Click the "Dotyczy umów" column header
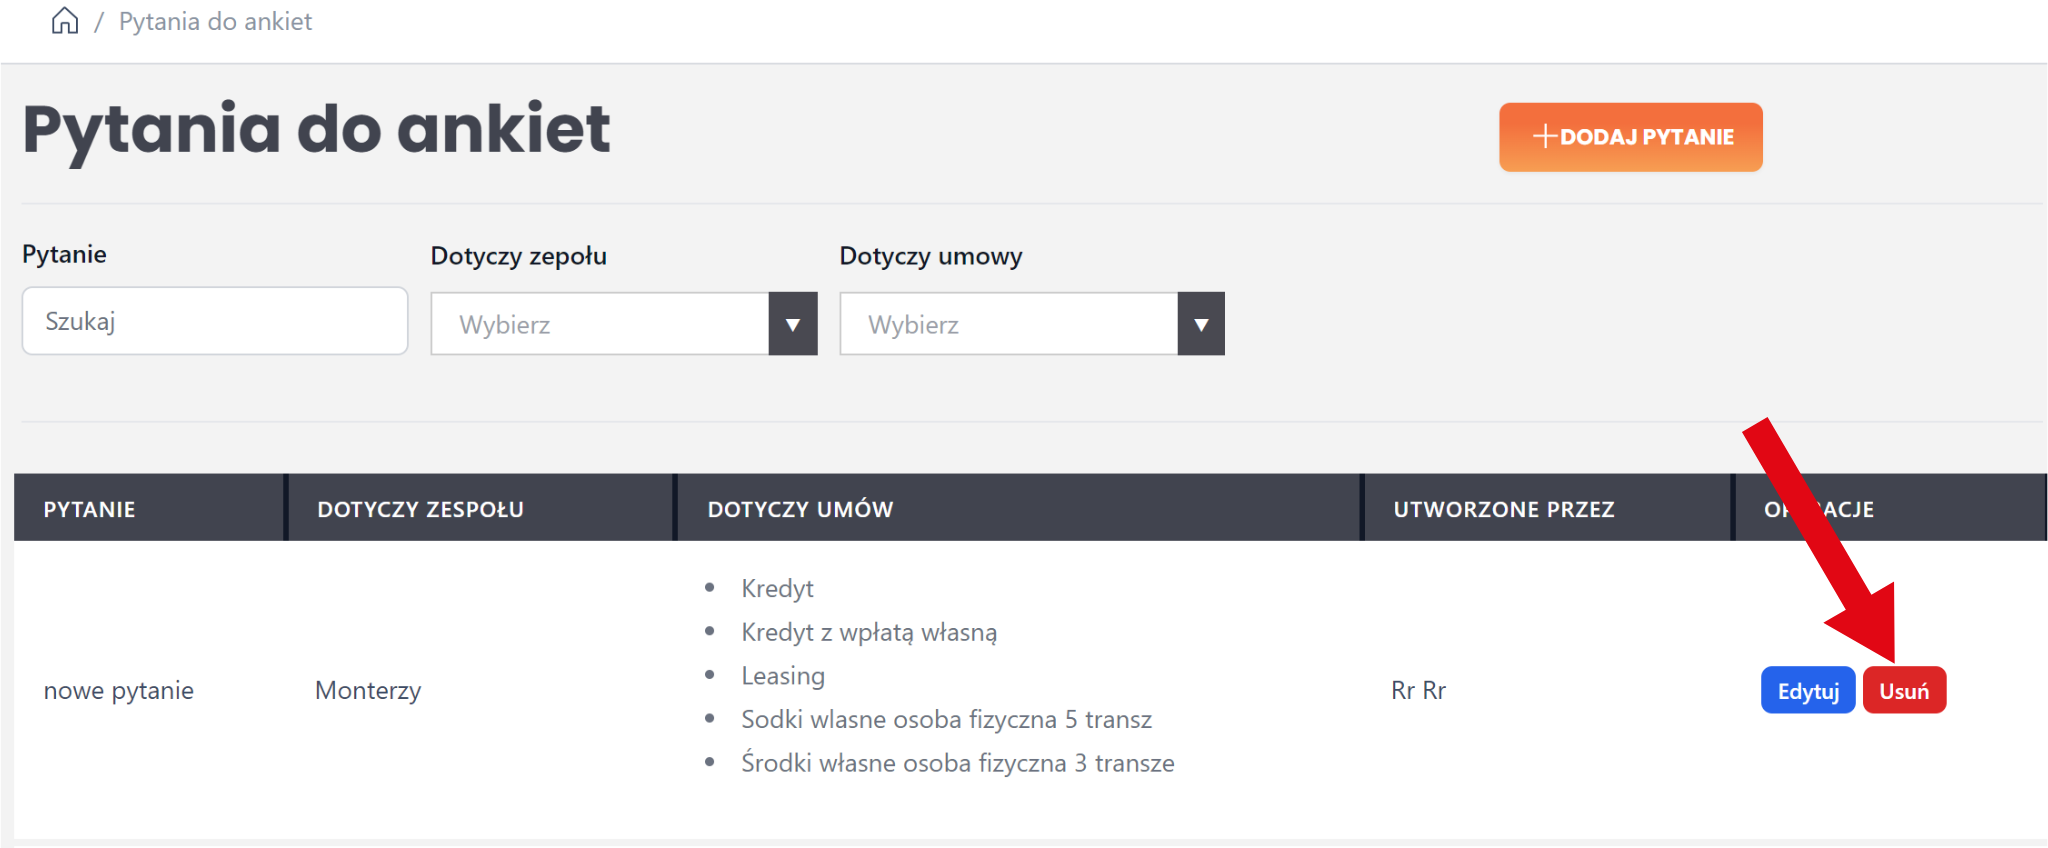 tap(800, 509)
